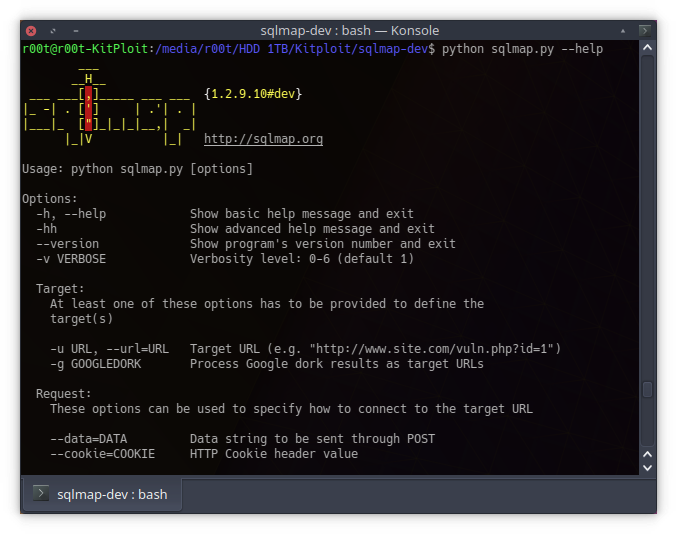Click the 'Request:' section heading
The width and height of the screenshot is (677, 534).
(x=64, y=394)
